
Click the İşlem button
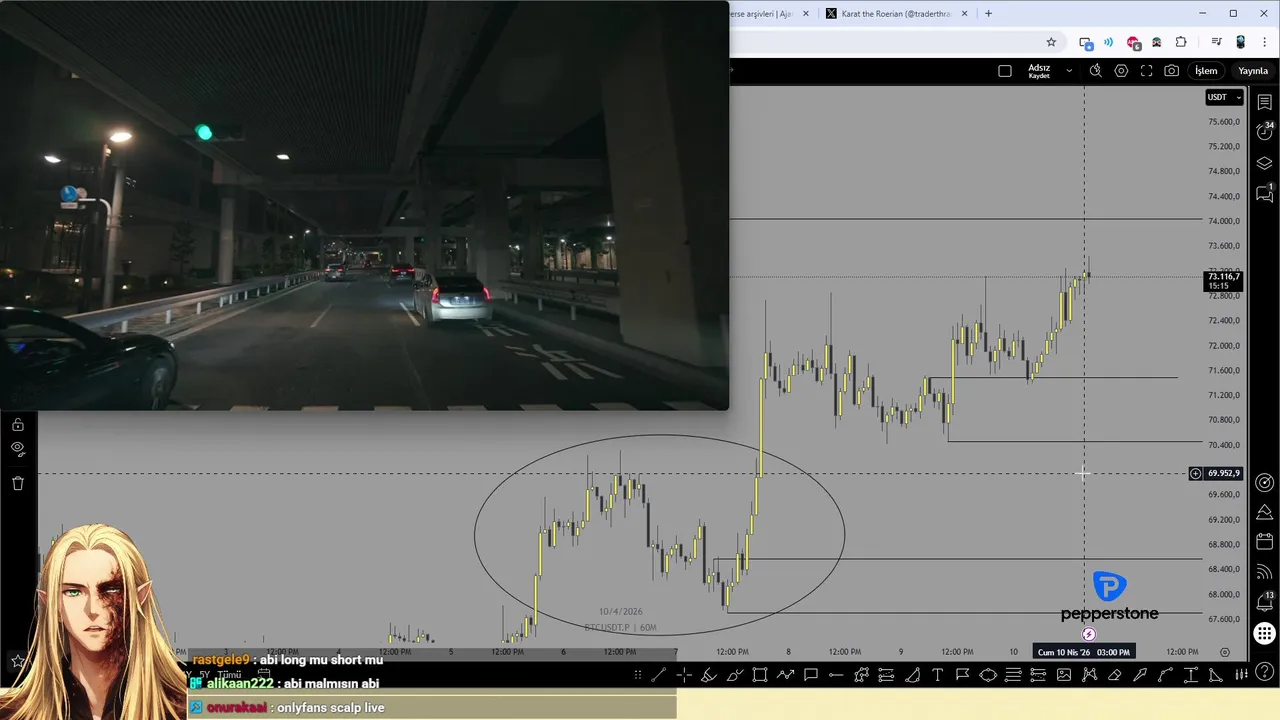point(1206,71)
